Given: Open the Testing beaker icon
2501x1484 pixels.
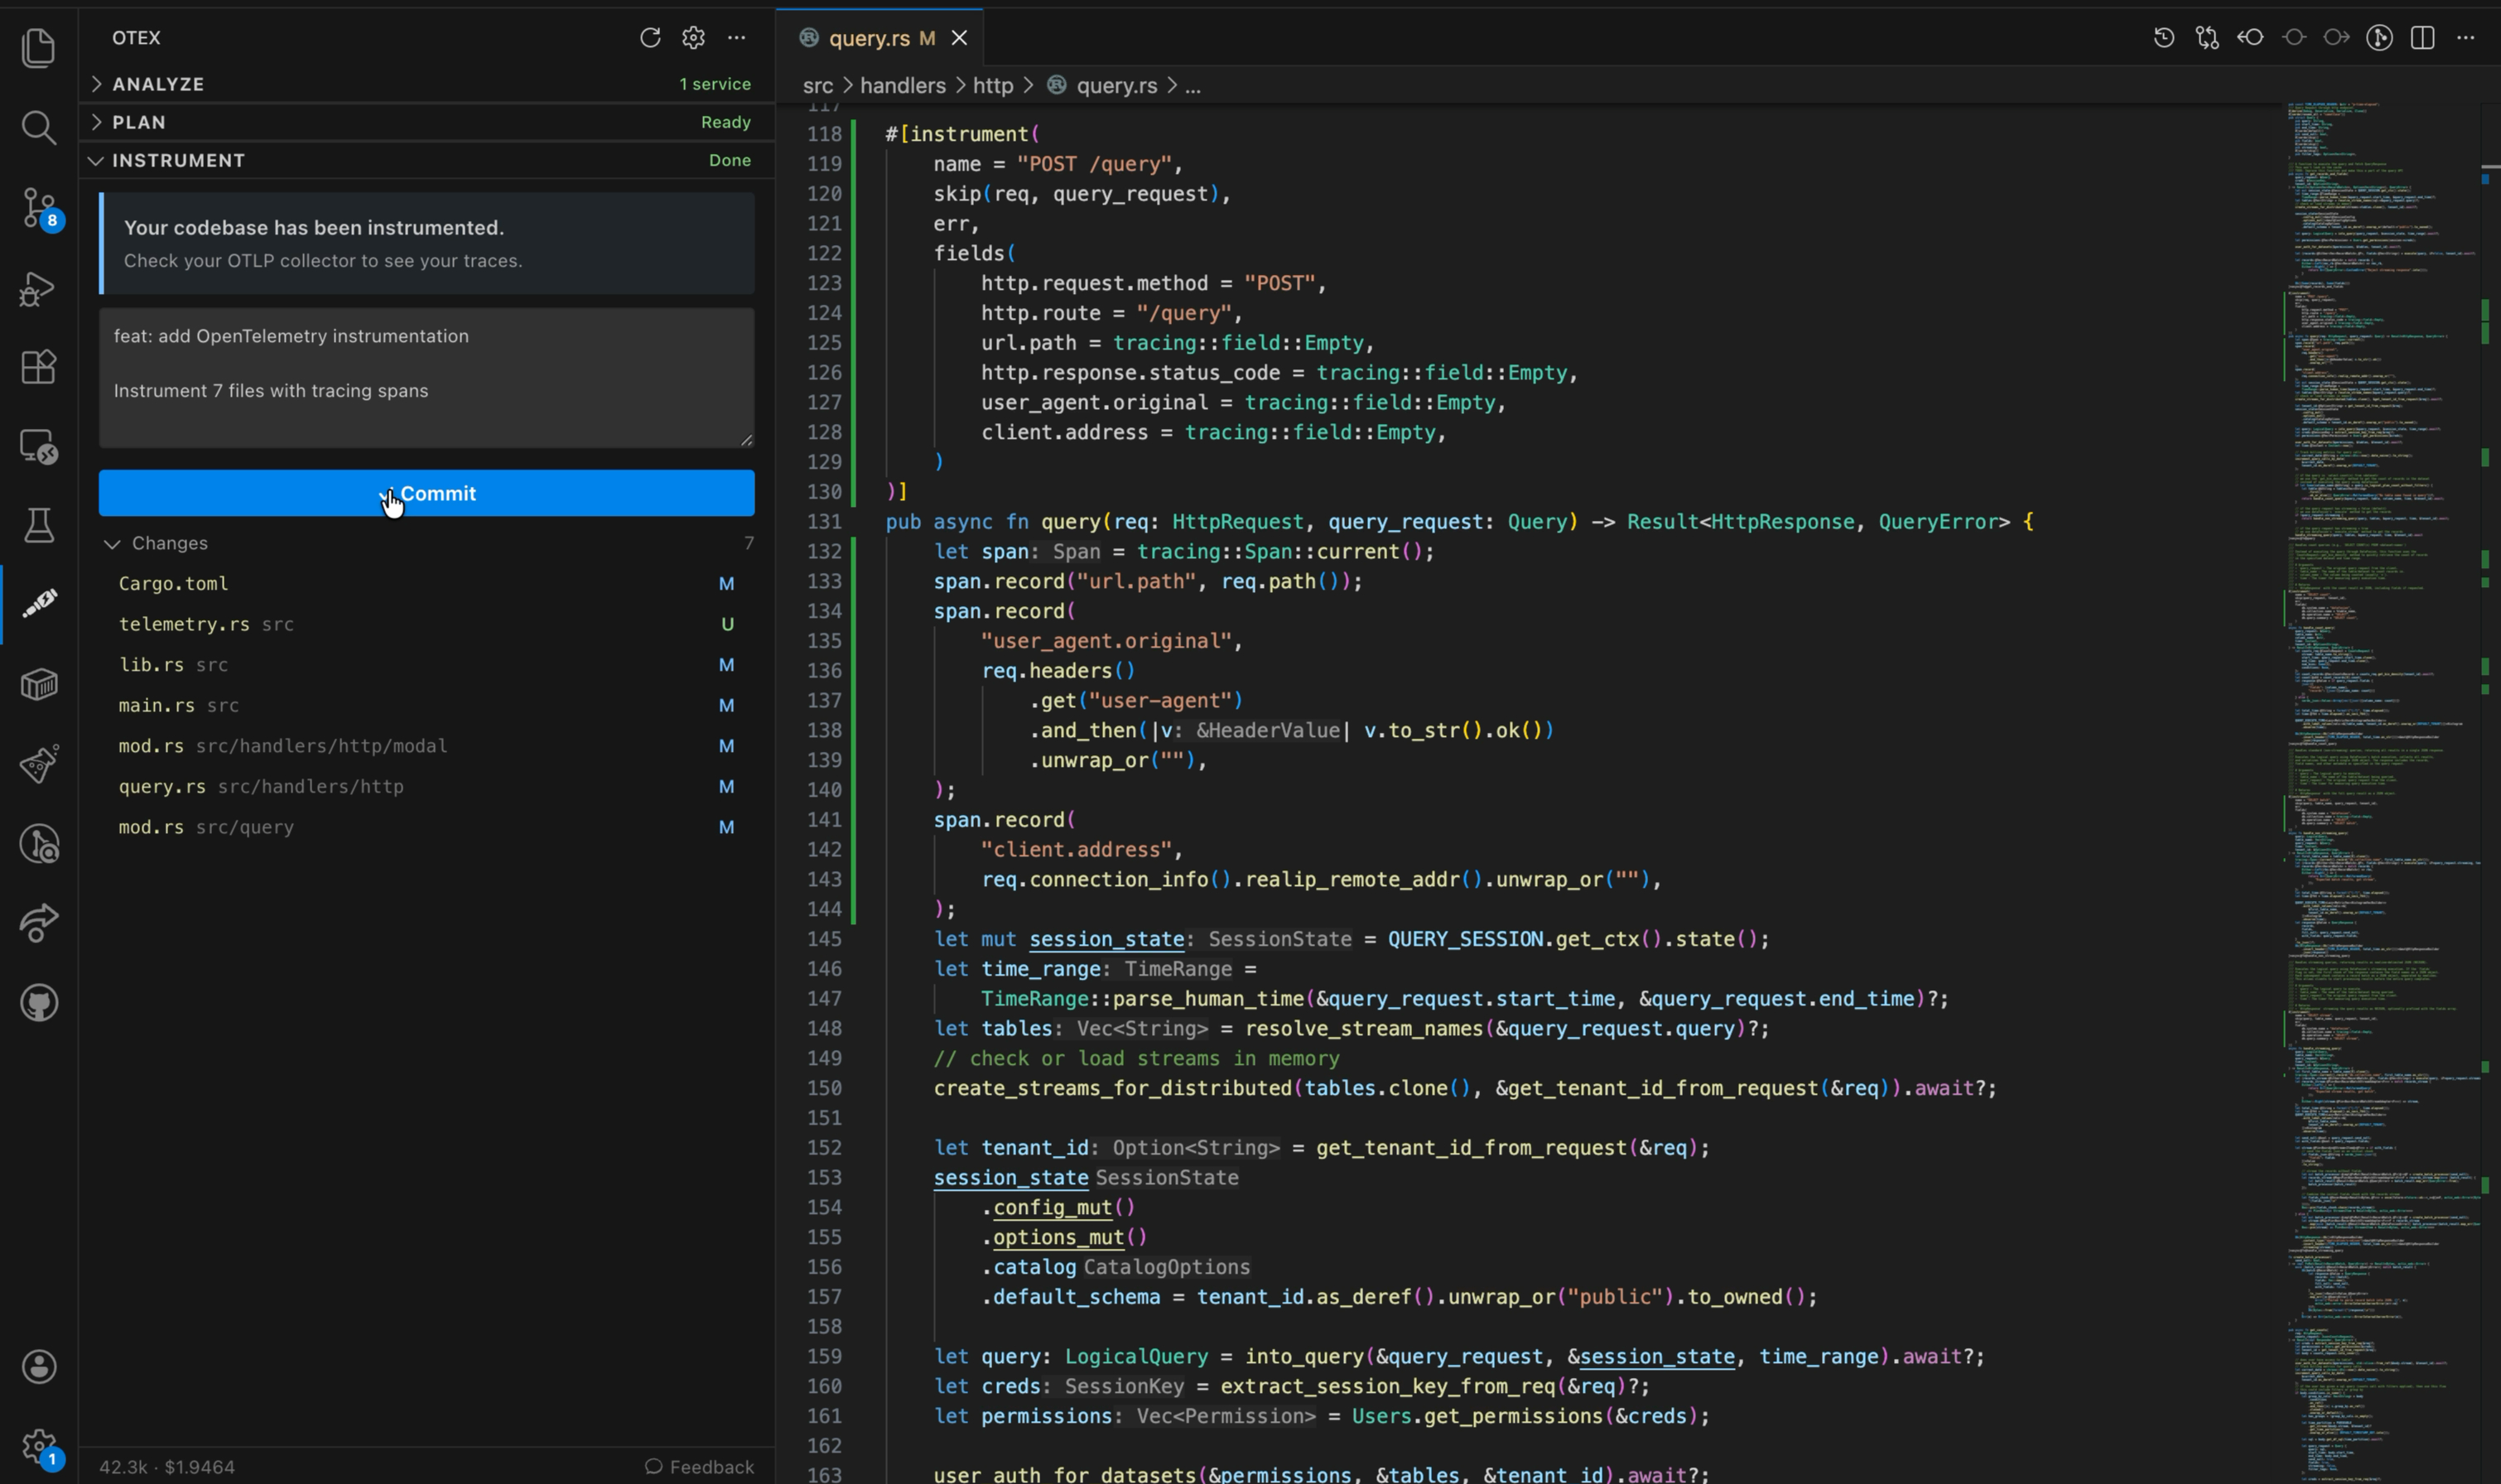Looking at the screenshot, I should point(38,526).
